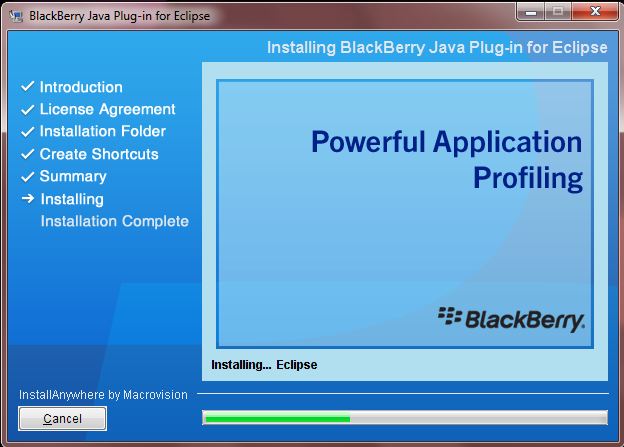
Task: Select the License Agreement step label
Action: pyautogui.click(x=107, y=109)
